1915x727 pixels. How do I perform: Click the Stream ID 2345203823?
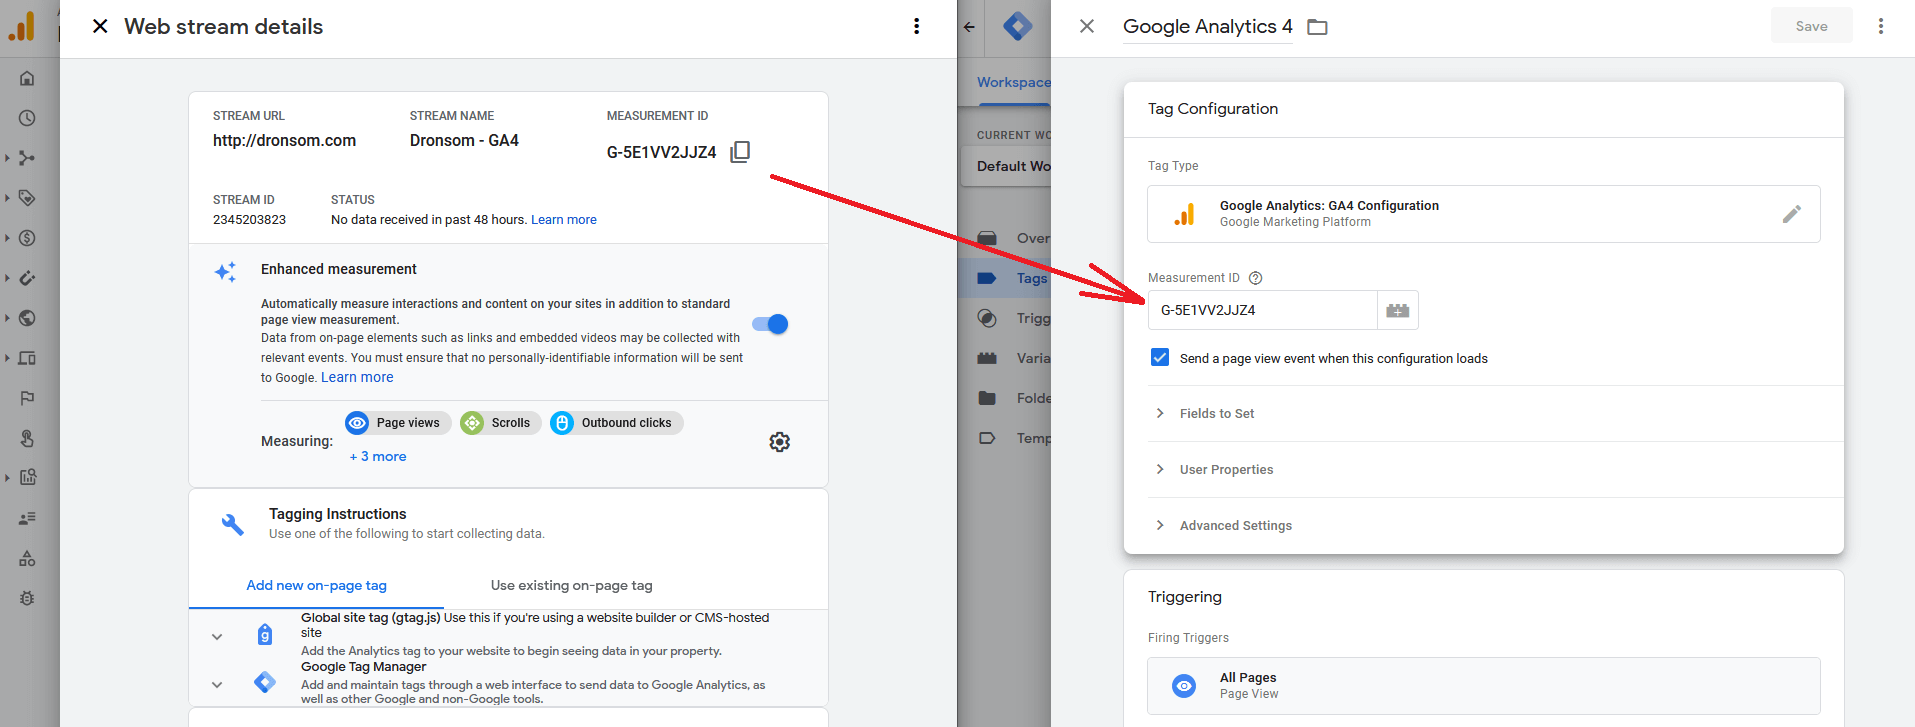click(x=249, y=220)
